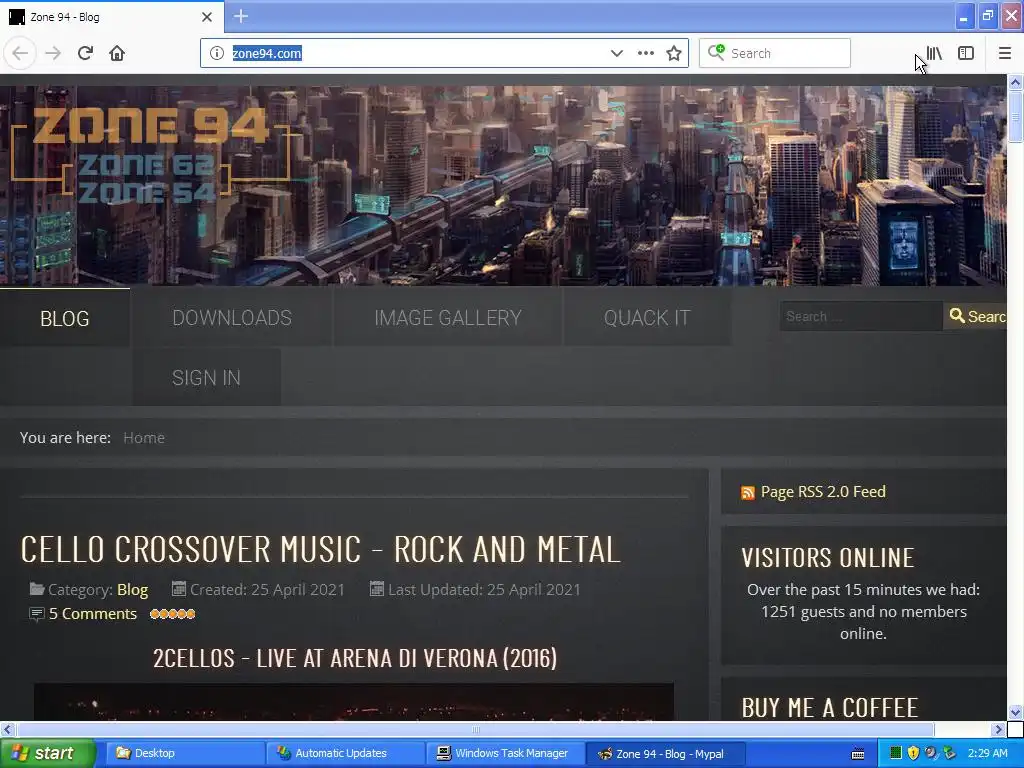Toggle the sidebar panel icon
Screen dimensions: 1024x768
click(966, 53)
